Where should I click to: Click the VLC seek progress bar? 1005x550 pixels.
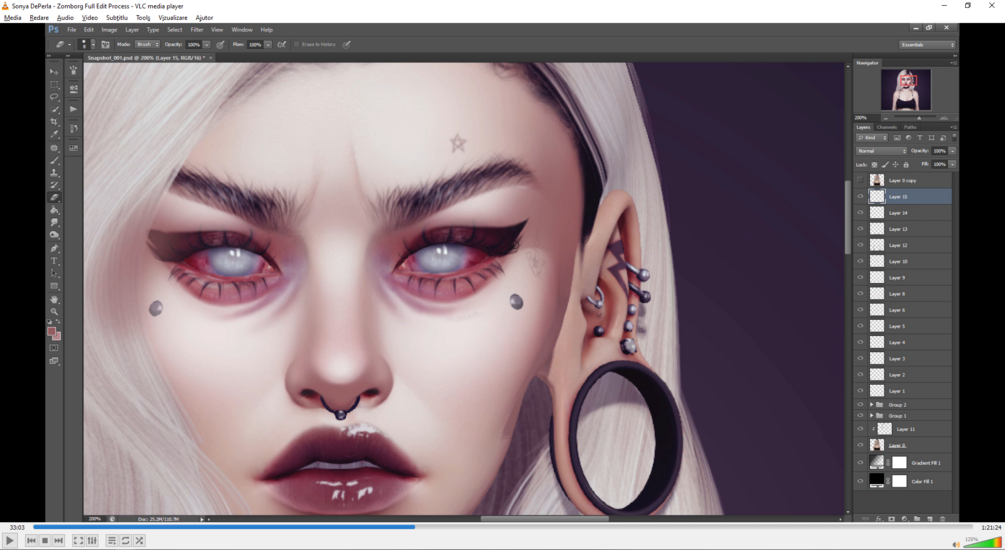(503, 527)
